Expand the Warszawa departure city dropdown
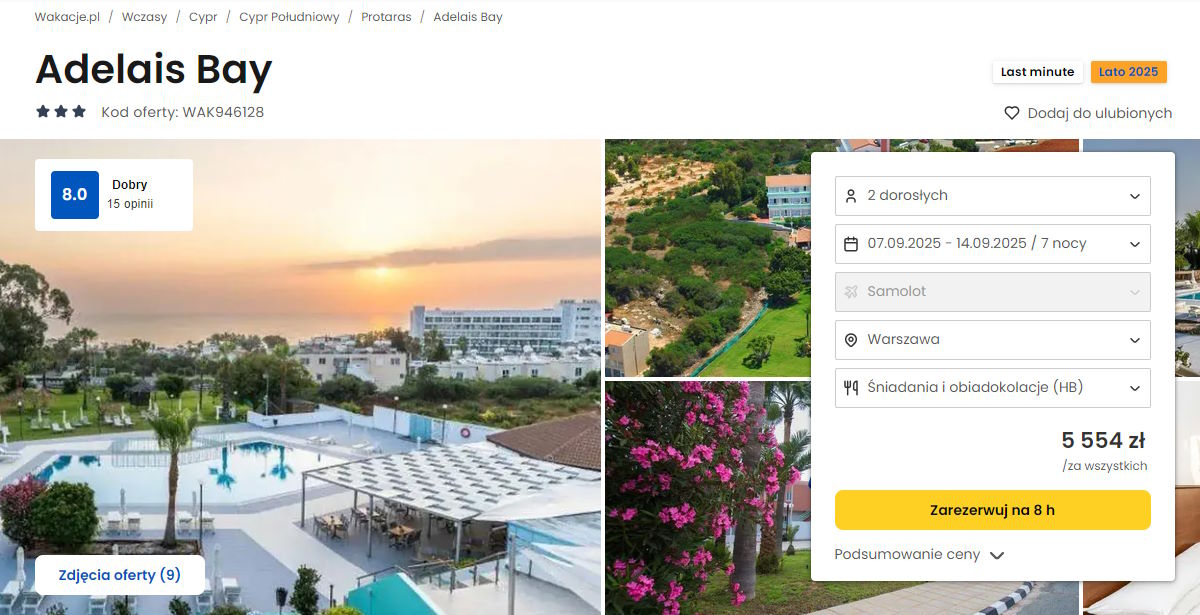Screen dimensions: 1200x615 tap(993, 340)
